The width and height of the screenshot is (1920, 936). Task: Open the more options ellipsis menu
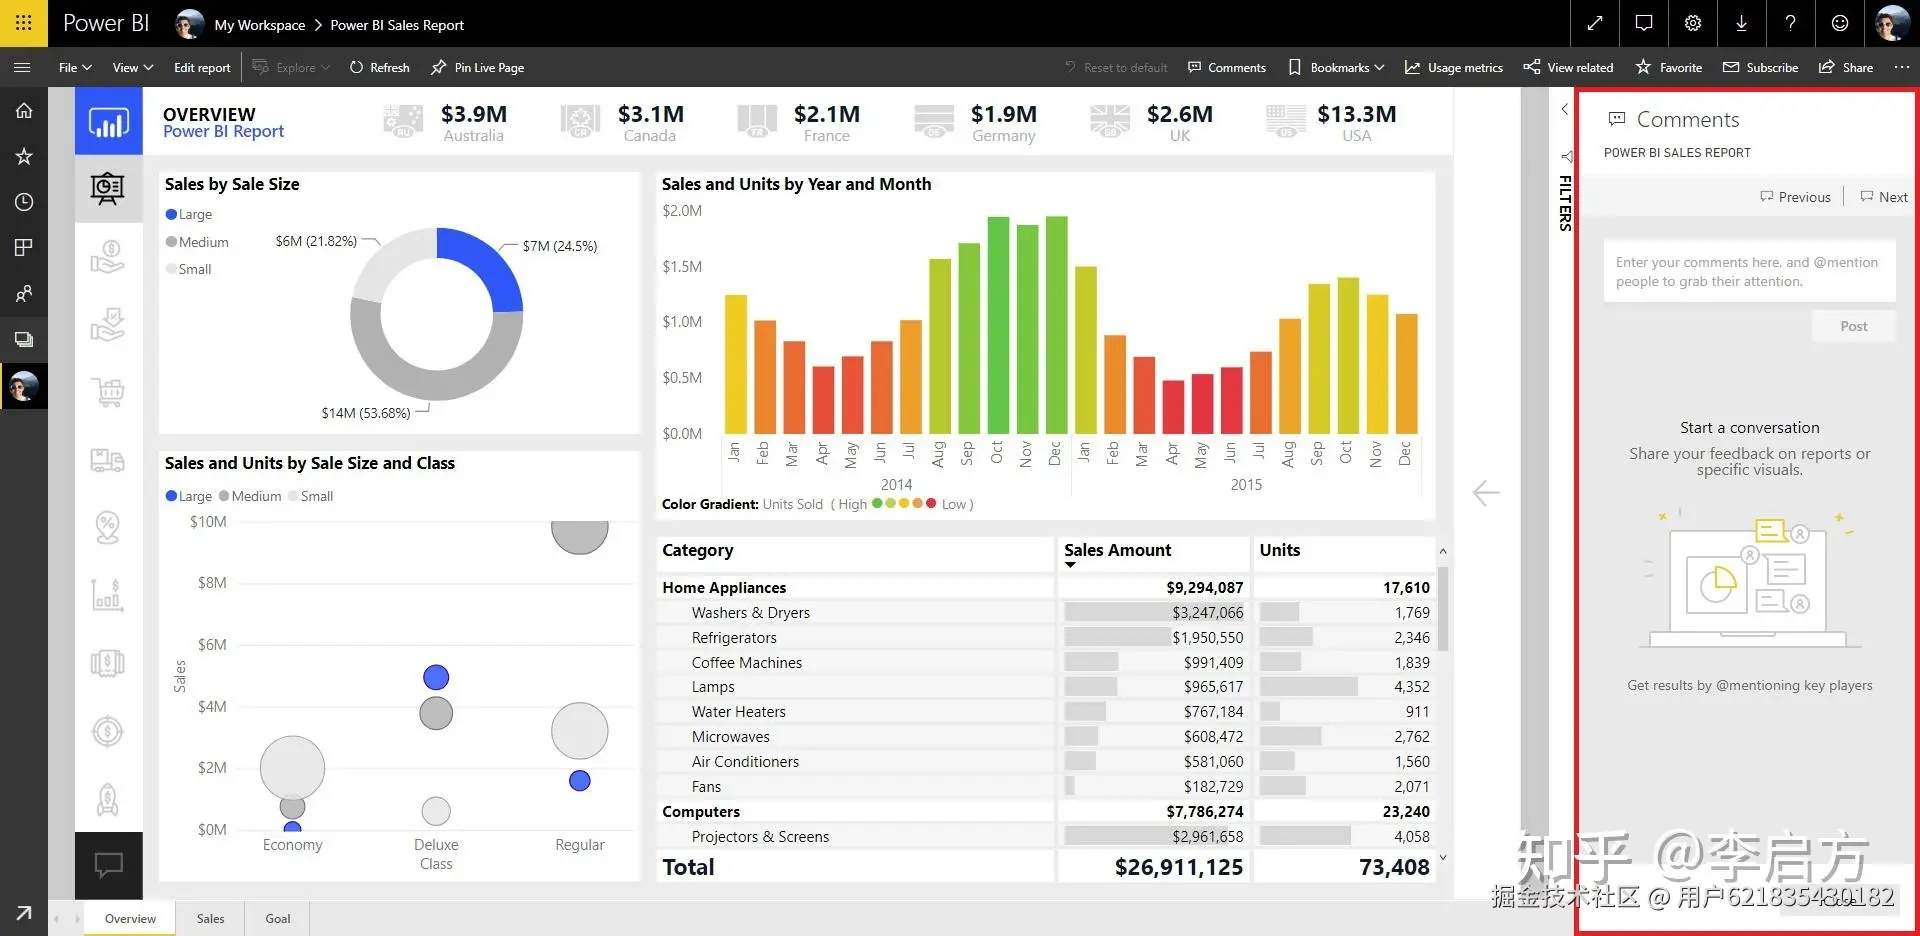1901,67
